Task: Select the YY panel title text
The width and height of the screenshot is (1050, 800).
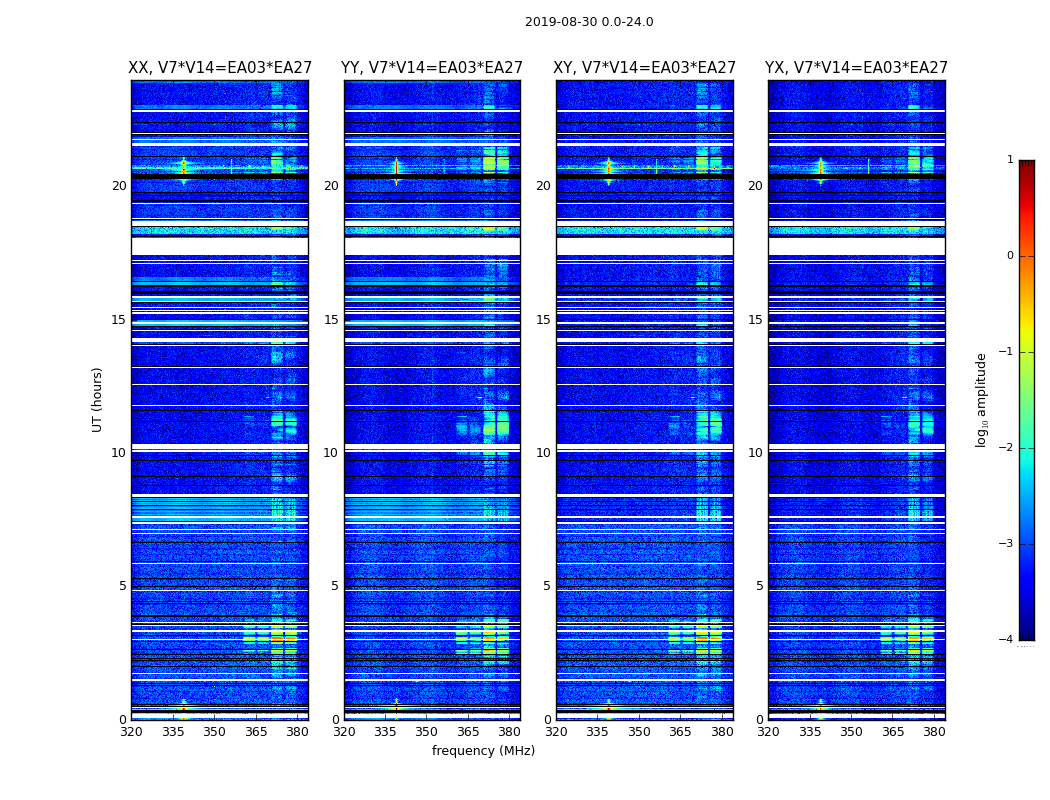Action: point(432,68)
